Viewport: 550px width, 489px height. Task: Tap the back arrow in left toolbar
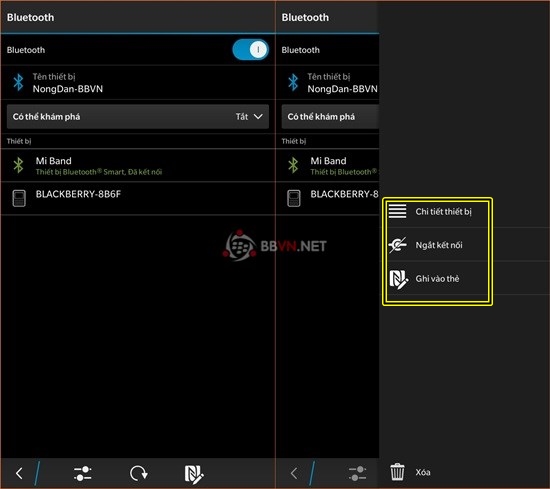click(19, 473)
